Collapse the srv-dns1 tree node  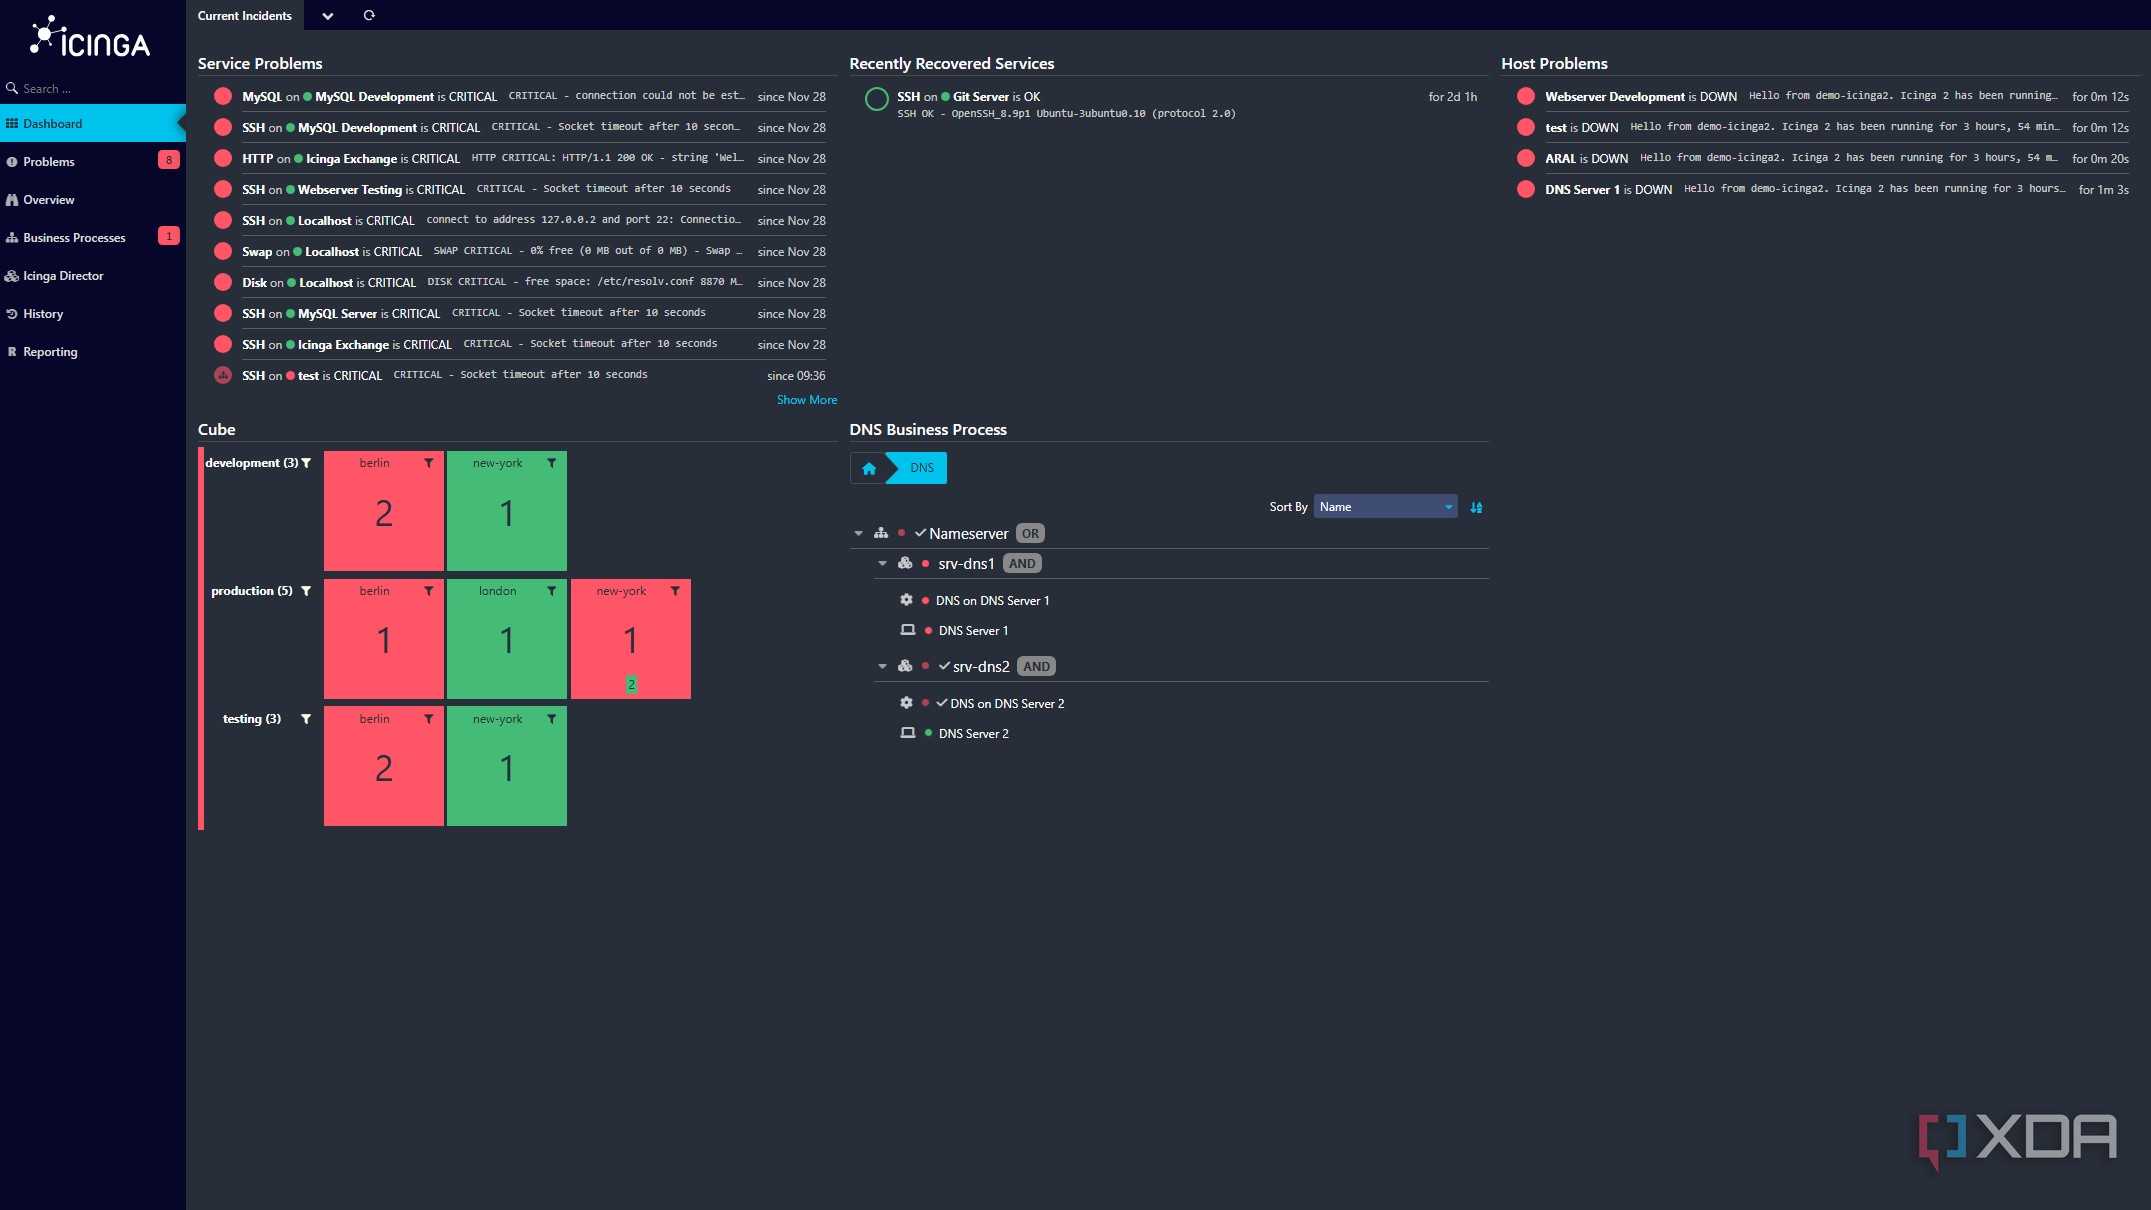tap(882, 564)
